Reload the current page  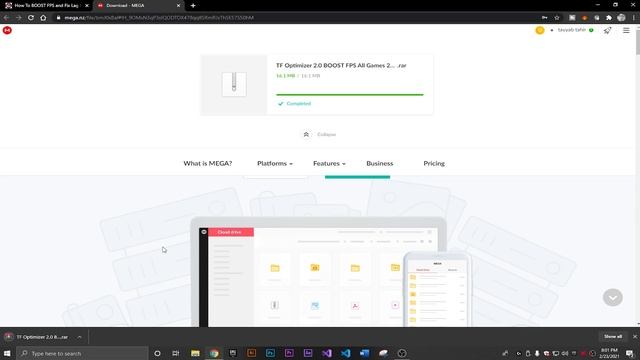31,18
